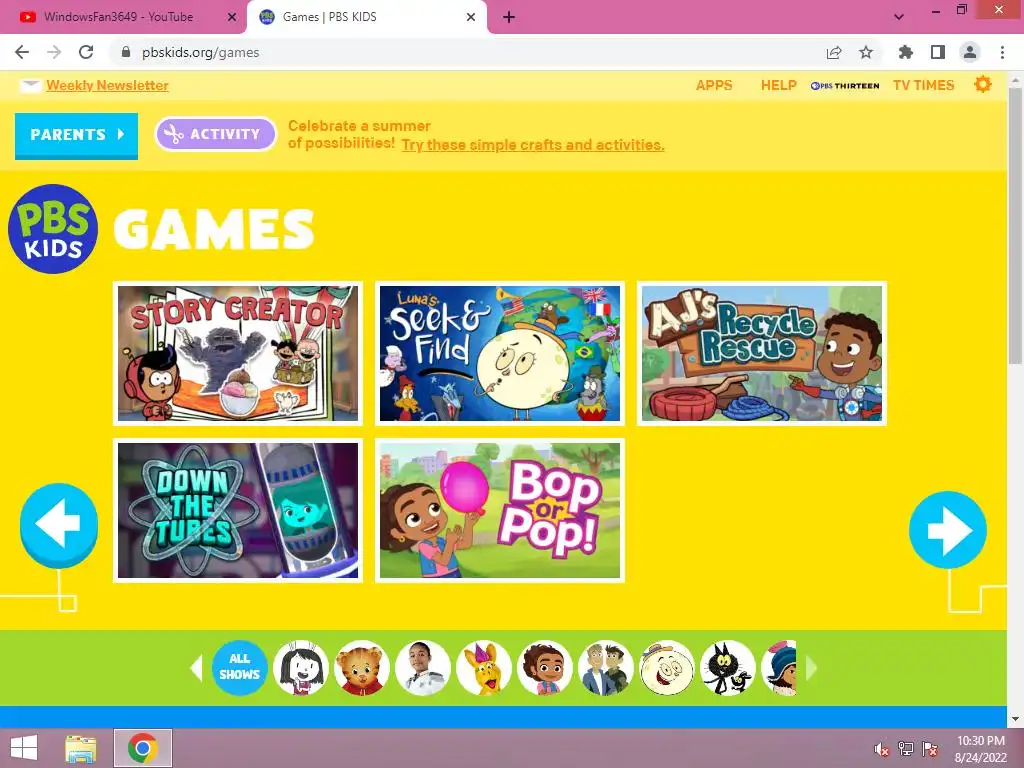The width and height of the screenshot is (1024, 768).
Task: Click the PBS KIDS logo
Action: tap(53, 229)
